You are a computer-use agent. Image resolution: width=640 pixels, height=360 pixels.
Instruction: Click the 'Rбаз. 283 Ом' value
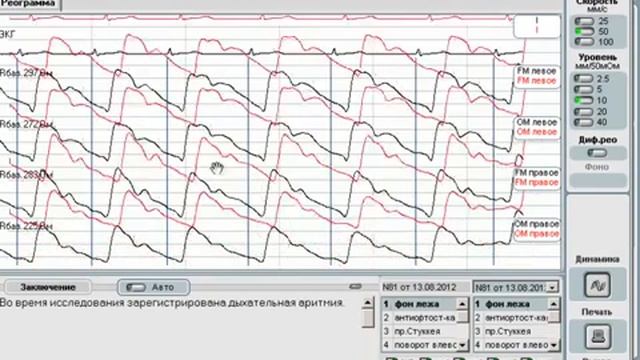coord(26,175)
